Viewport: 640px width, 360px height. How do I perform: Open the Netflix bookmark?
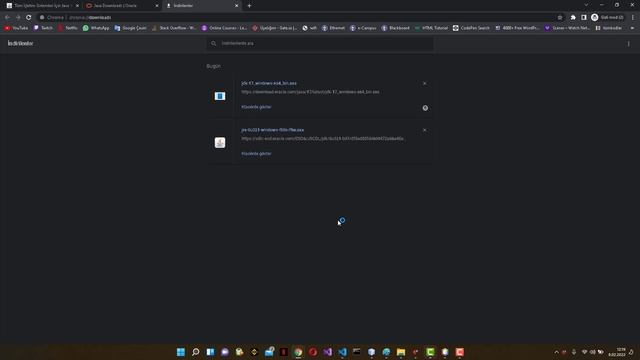68,28
